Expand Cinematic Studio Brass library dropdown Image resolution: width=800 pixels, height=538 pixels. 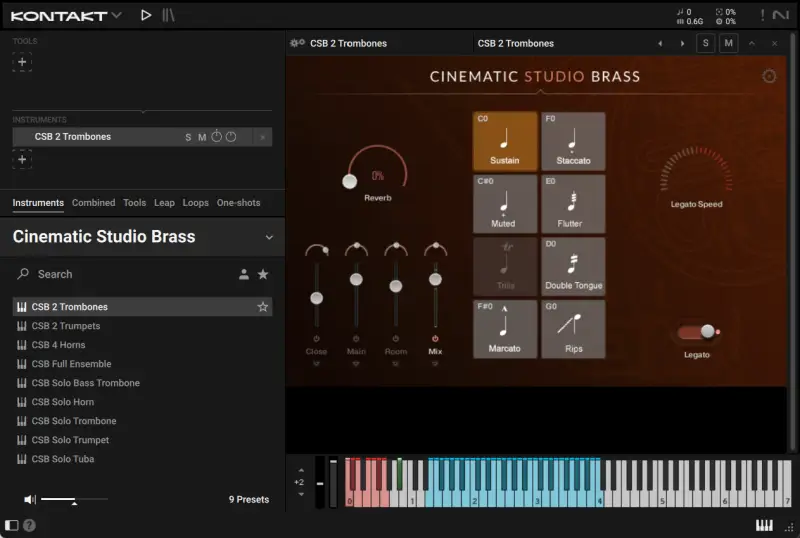269,237
